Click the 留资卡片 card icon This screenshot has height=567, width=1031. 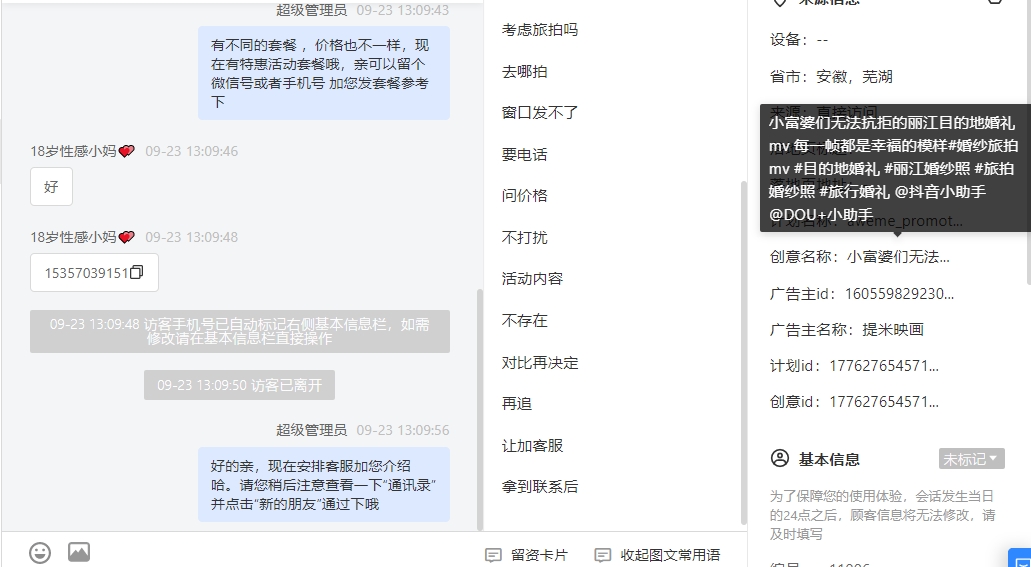[x=493, y=555]
